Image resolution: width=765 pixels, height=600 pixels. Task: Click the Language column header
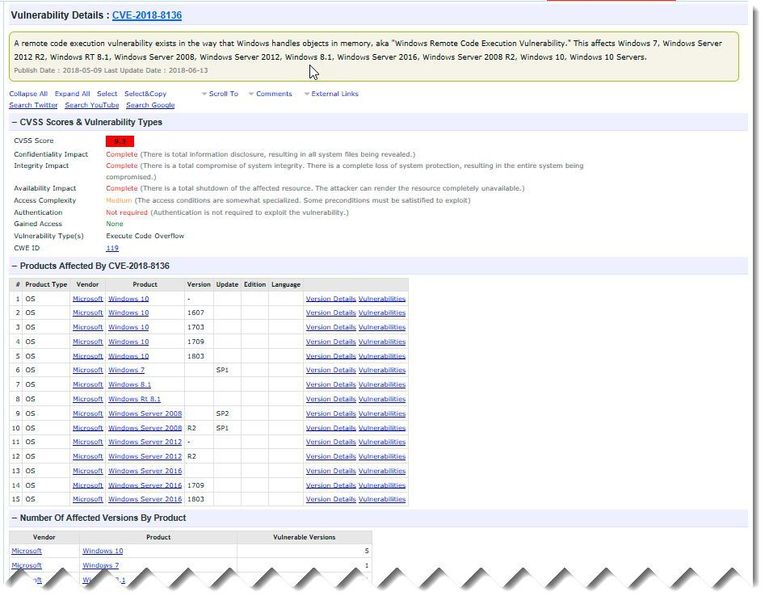286,285
